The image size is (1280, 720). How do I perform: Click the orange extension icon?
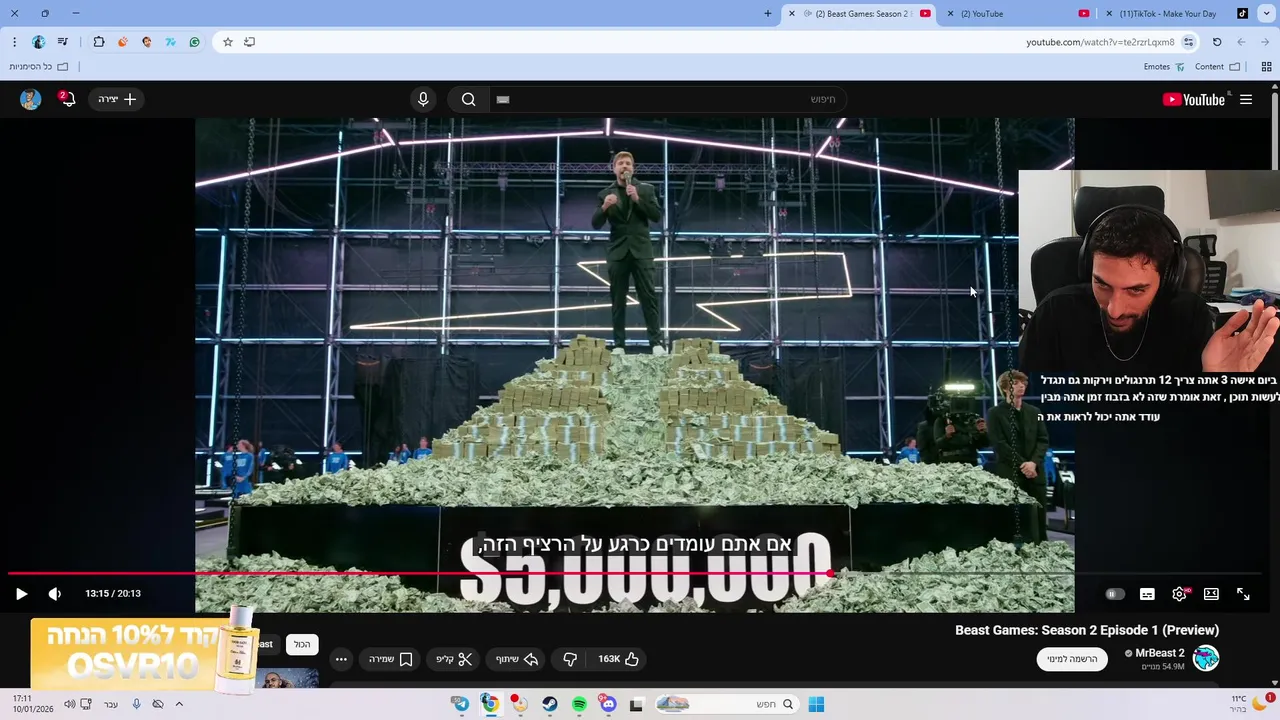[123, 42]
